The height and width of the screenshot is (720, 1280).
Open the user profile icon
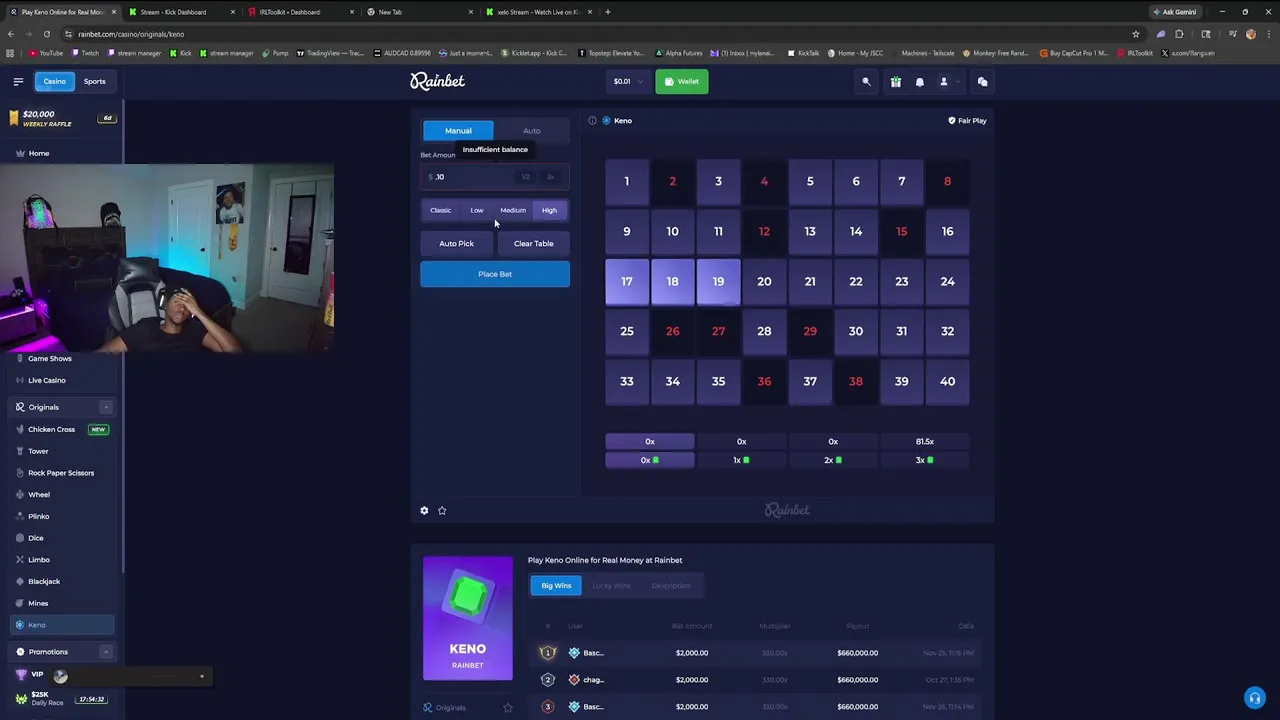pyautogui.click(x=943, y=82)
